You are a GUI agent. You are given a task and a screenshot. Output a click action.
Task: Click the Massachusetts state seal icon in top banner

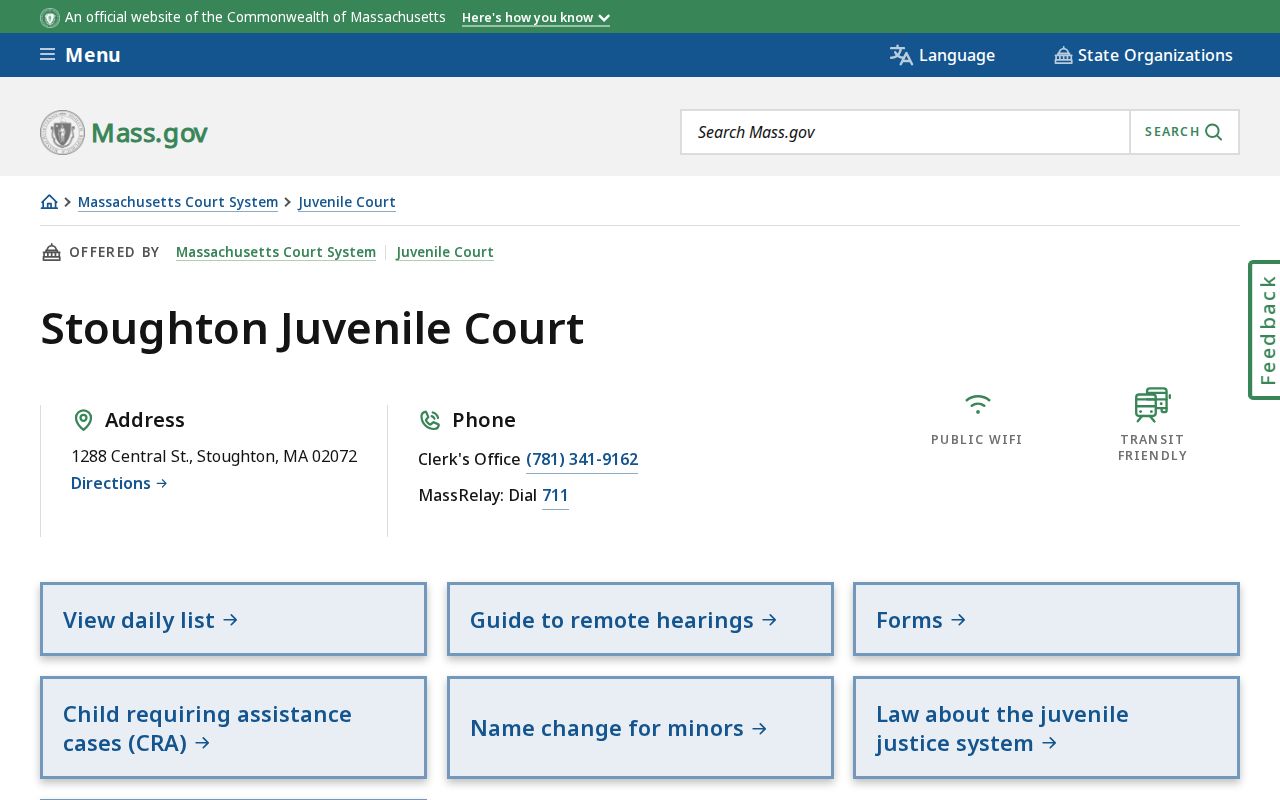(50, 17)
